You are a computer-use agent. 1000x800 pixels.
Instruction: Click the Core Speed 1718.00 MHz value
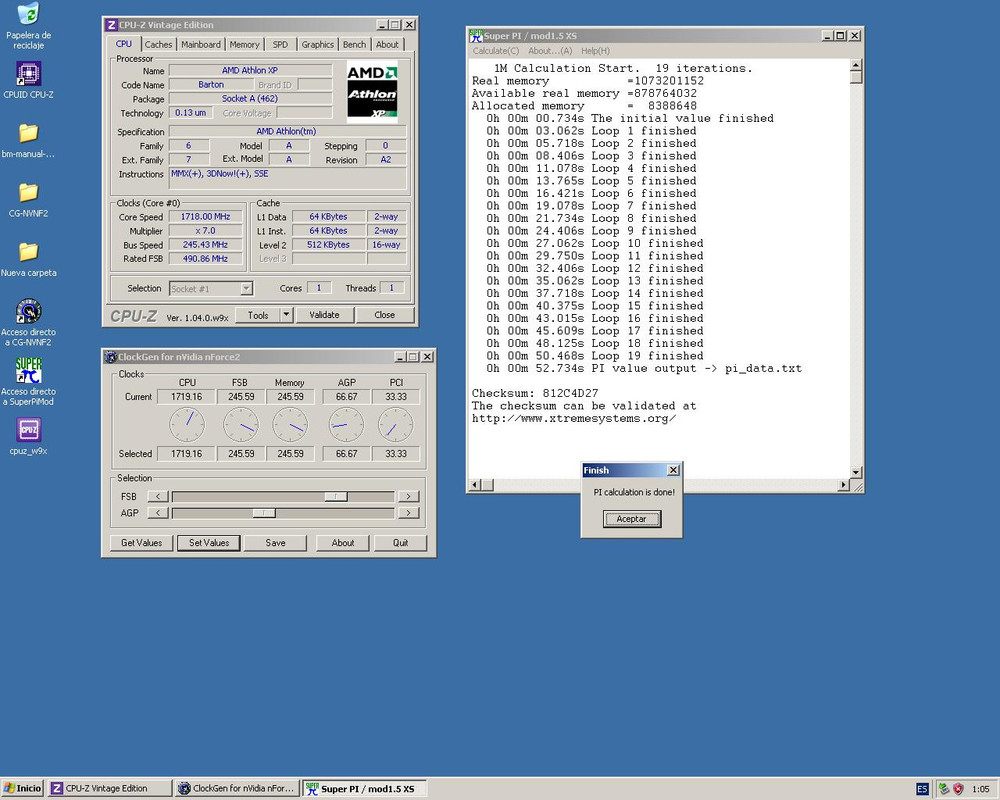[205, 217]
